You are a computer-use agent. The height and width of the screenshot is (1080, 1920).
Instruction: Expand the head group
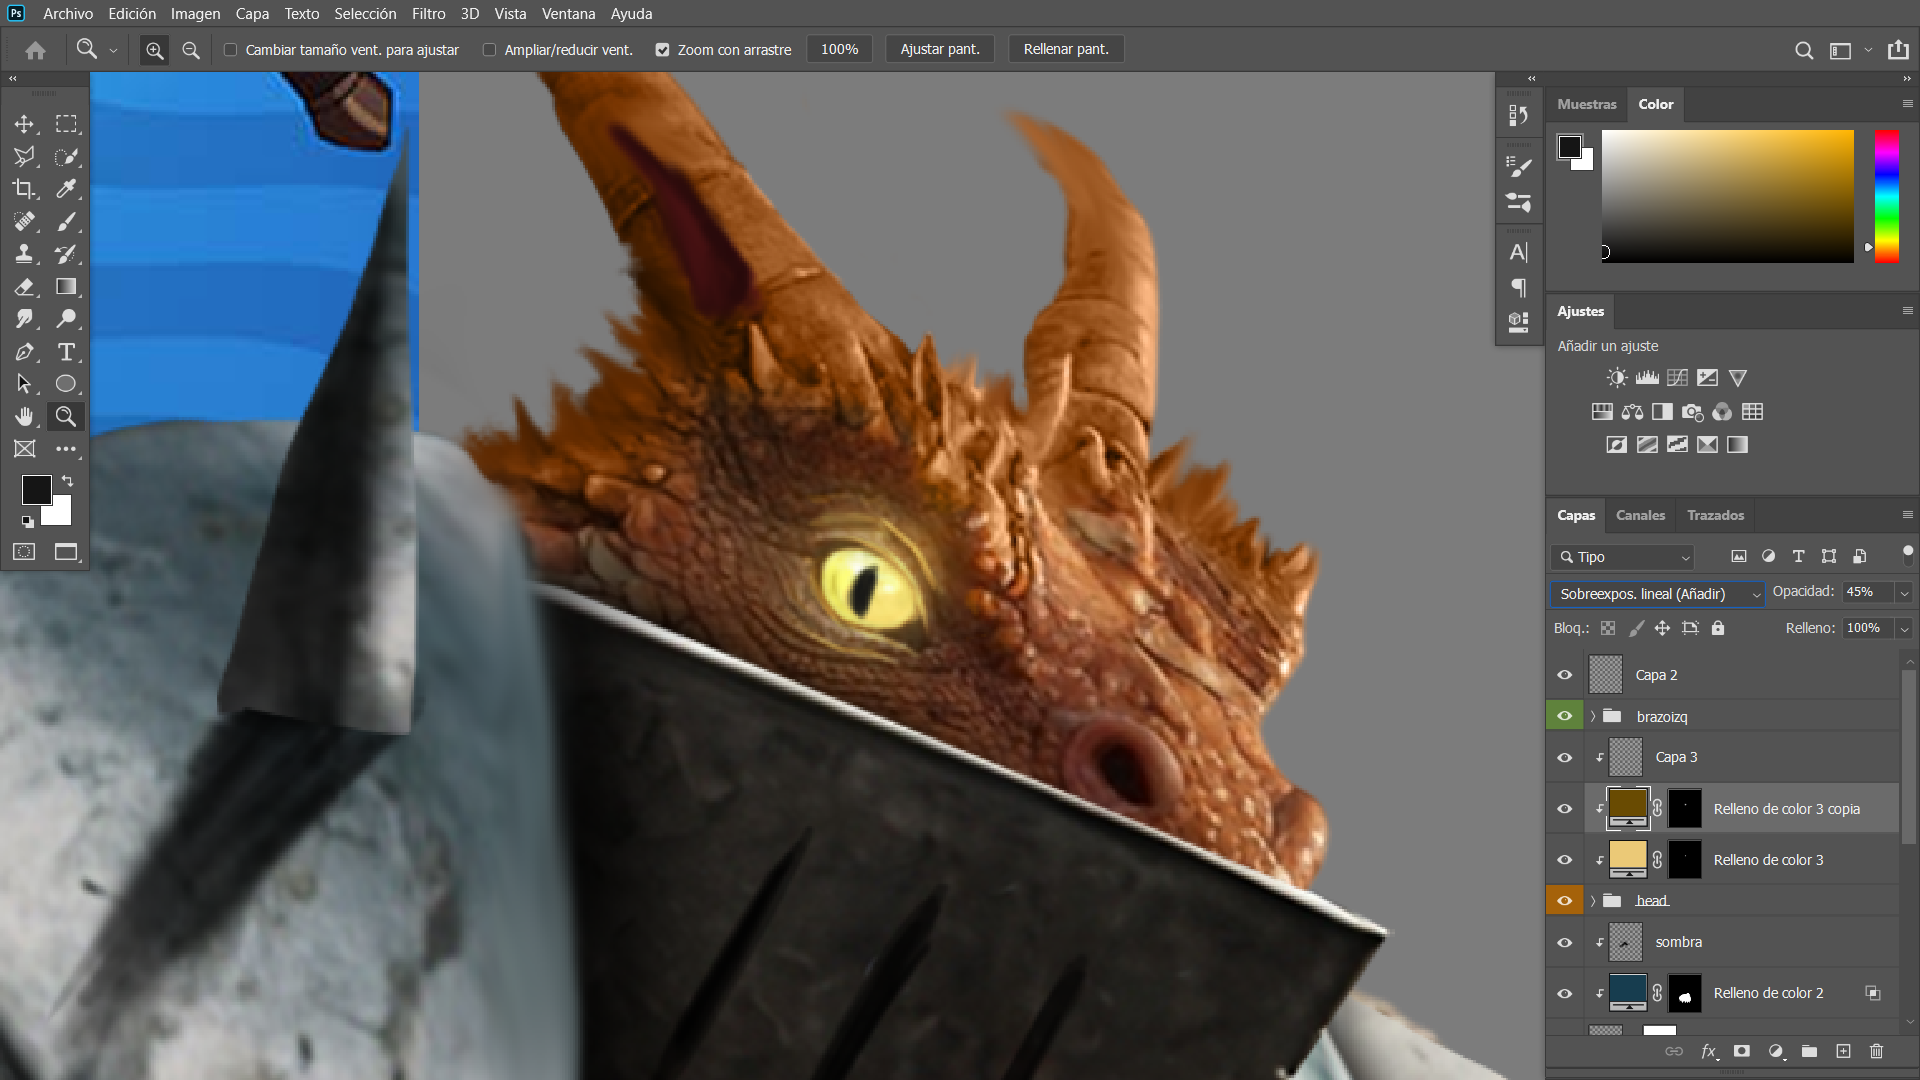point(1593,901)
